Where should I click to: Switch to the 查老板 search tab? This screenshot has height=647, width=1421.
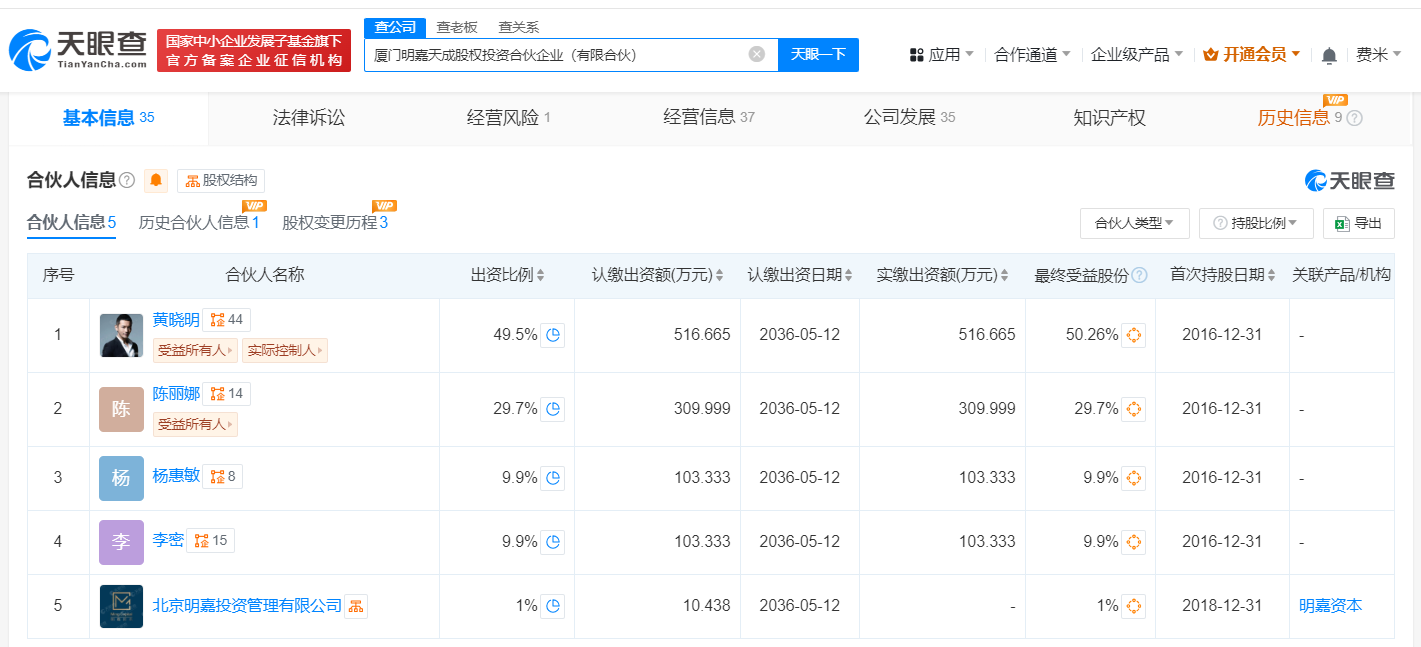pyautogui.click(x=455, y=27)
